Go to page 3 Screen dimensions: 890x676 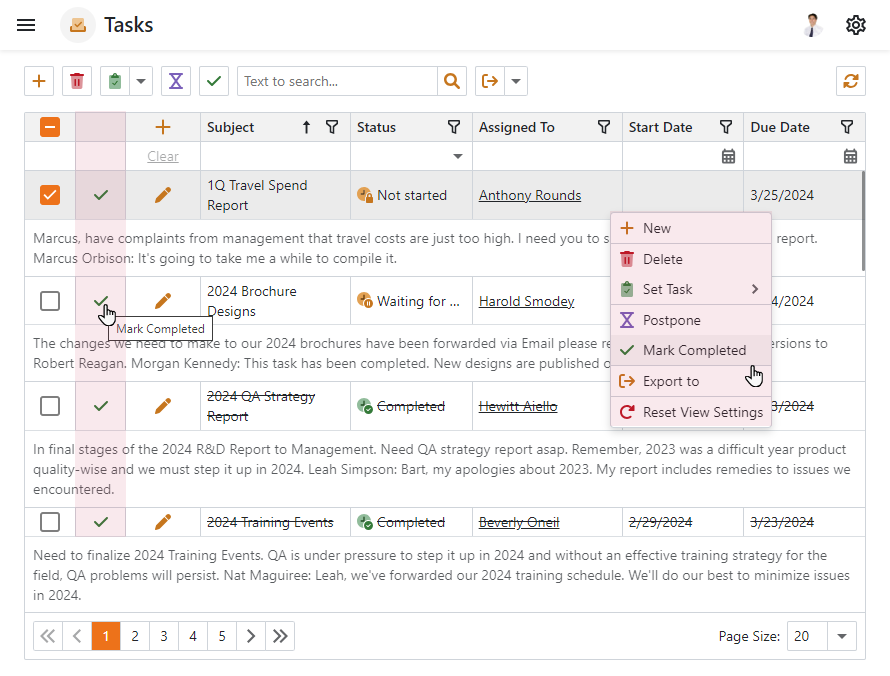[x=164, y=636]
